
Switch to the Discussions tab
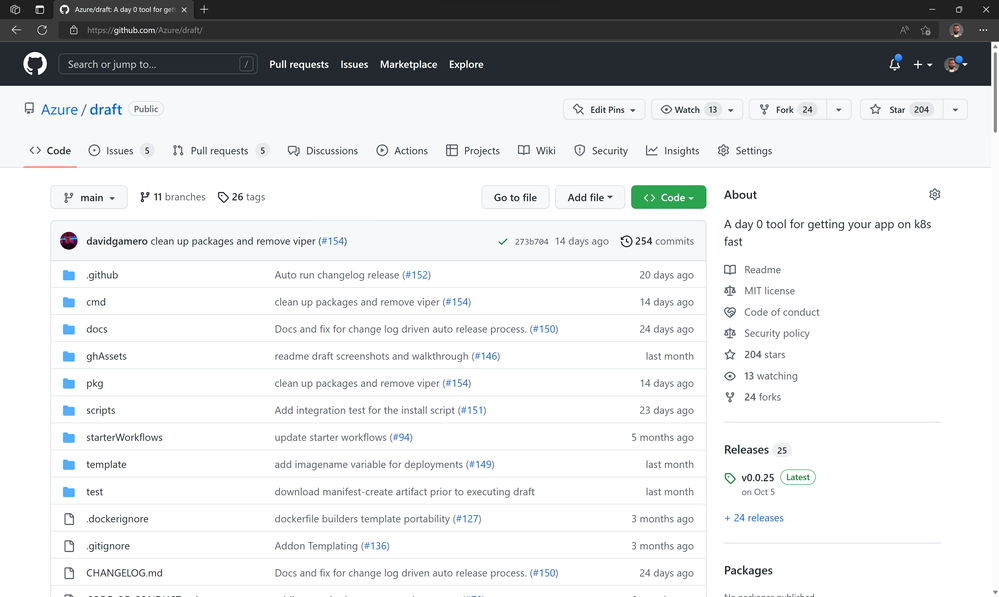pos(323,151)
